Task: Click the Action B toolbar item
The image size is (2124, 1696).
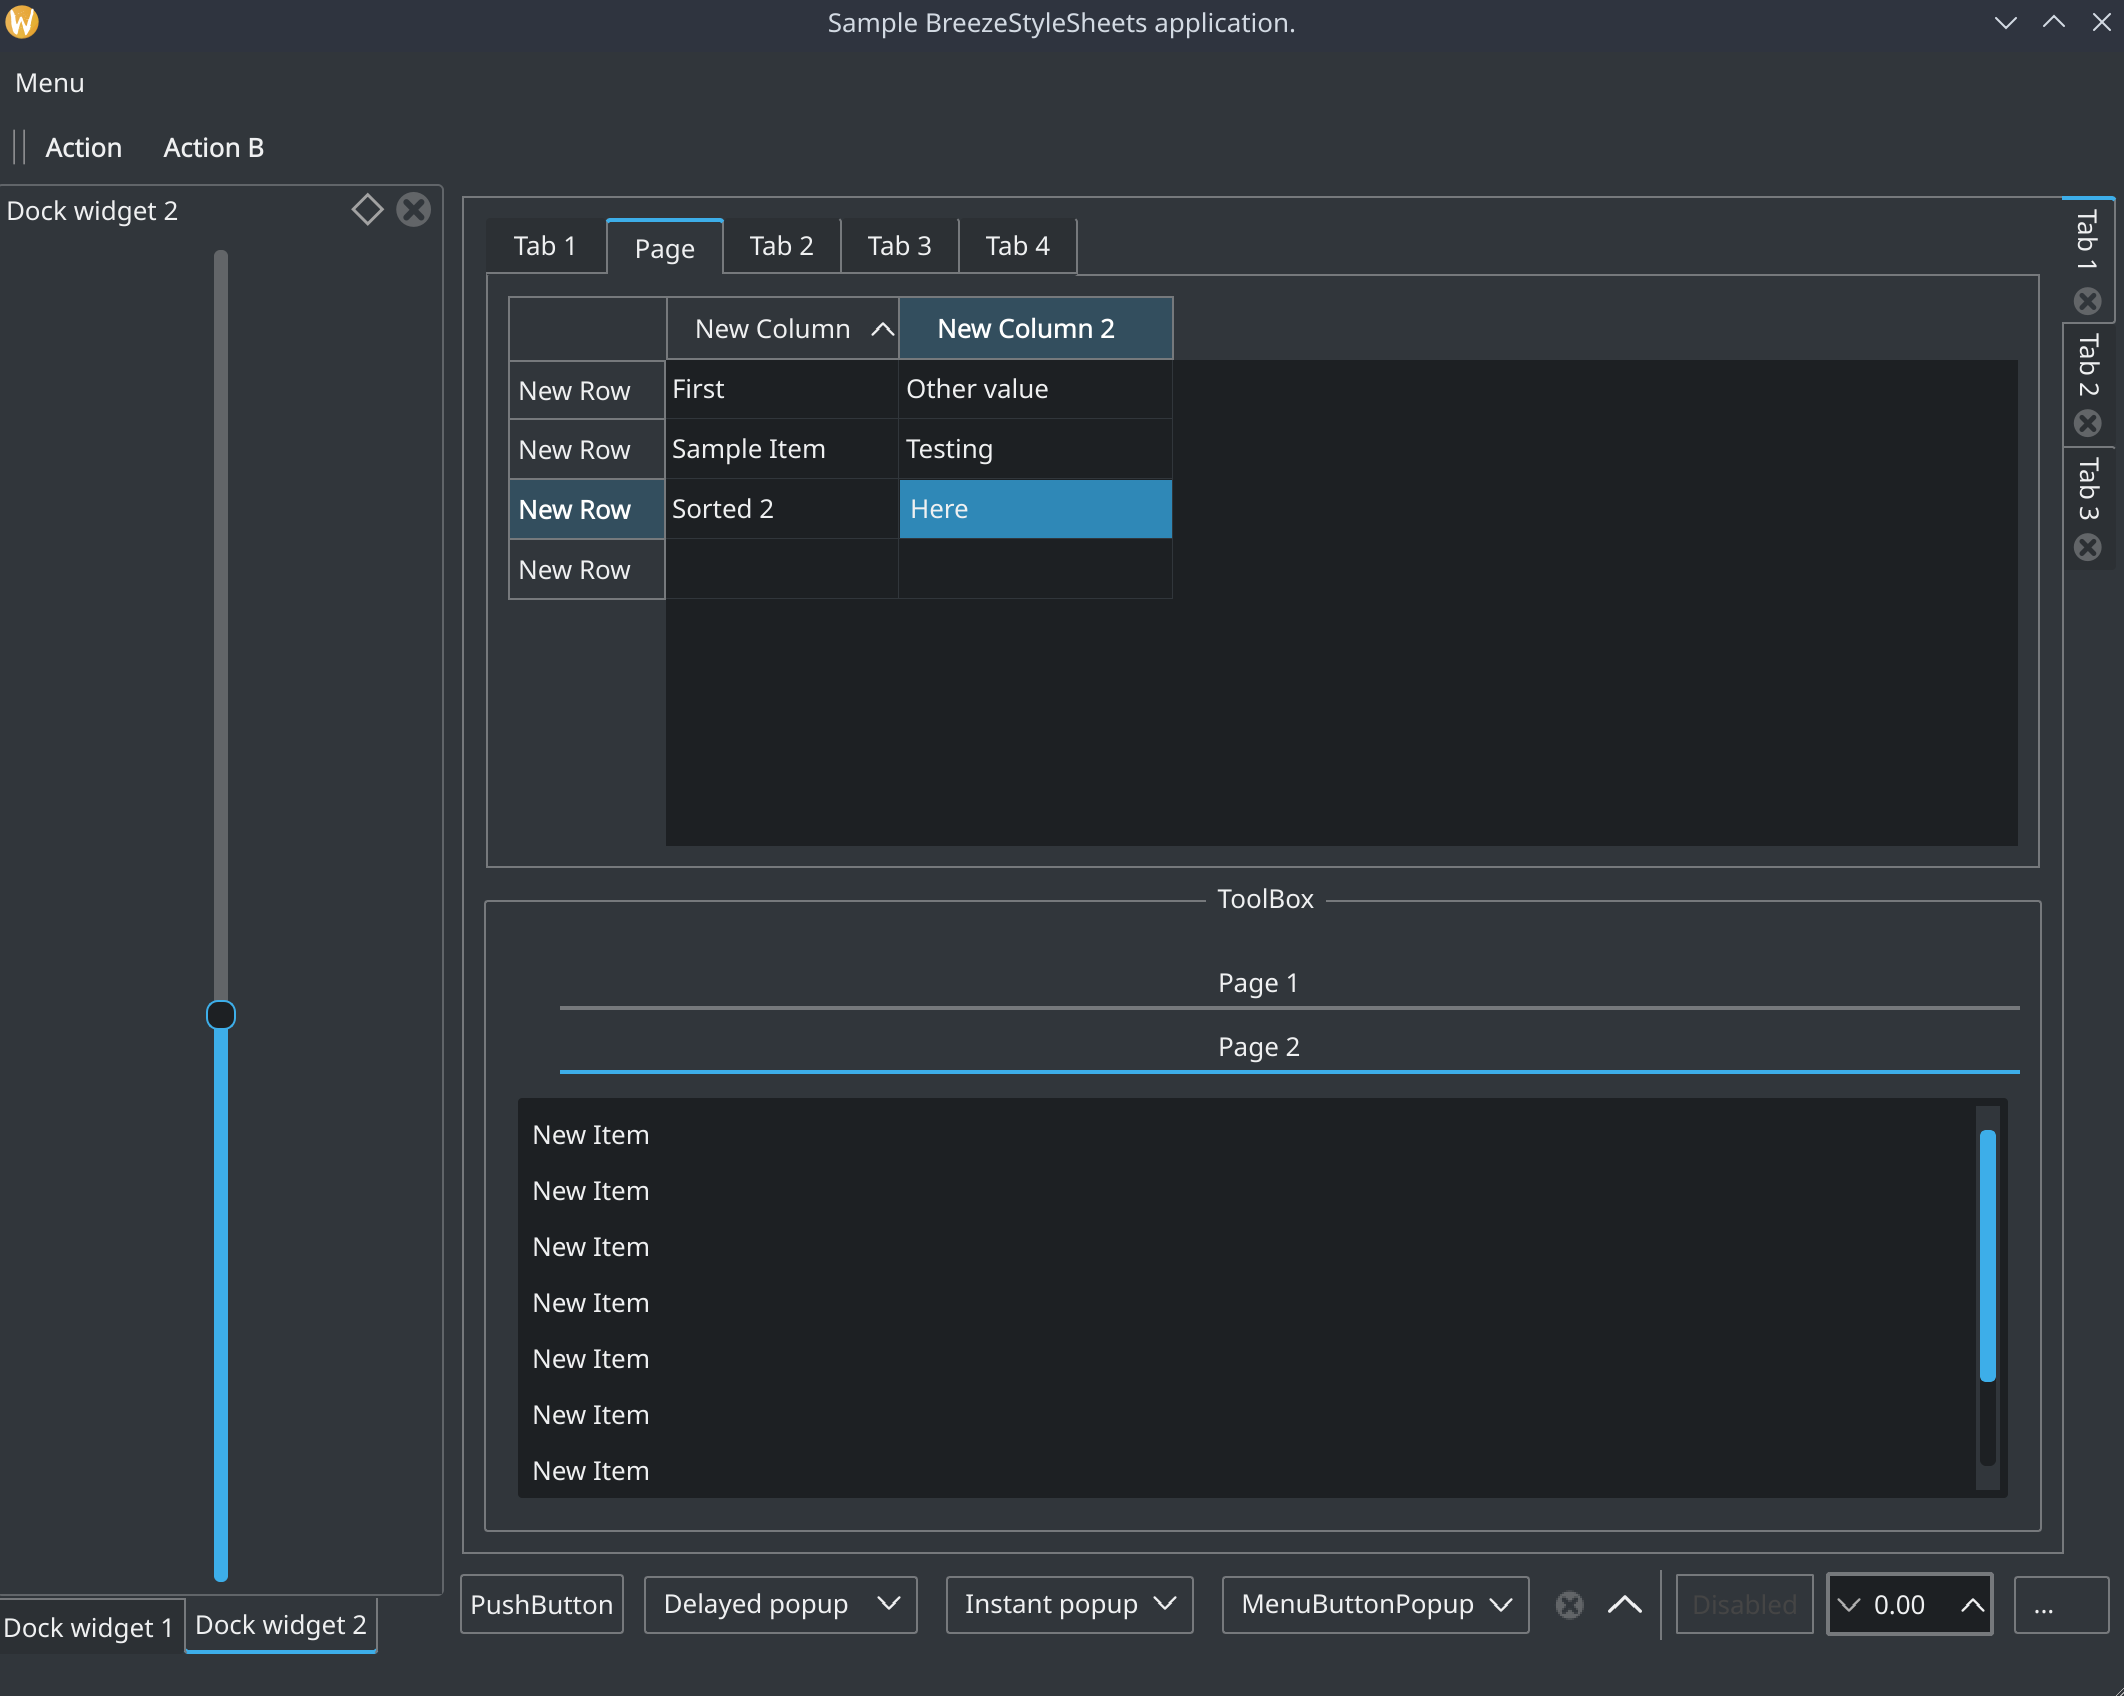Action: (x=214, y=147)
